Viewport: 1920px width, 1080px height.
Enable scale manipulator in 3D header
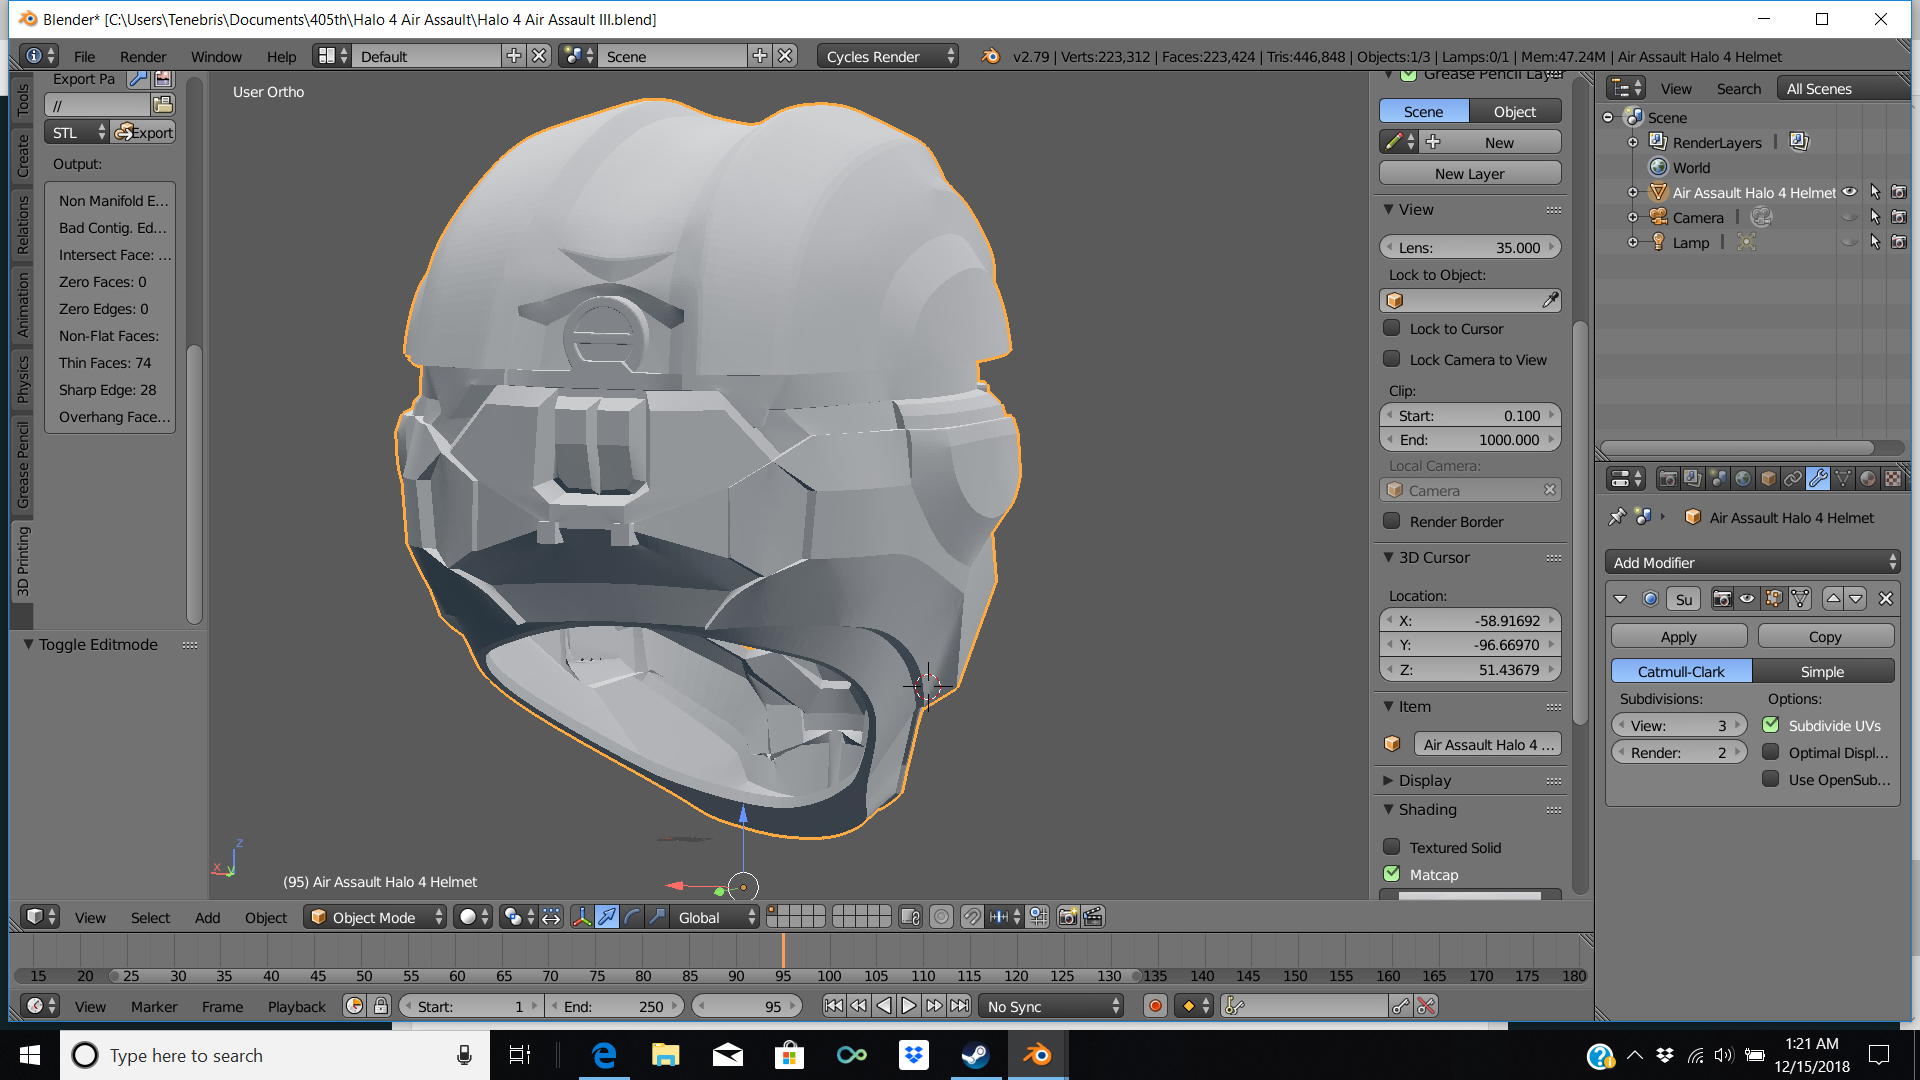coord(657,917)
